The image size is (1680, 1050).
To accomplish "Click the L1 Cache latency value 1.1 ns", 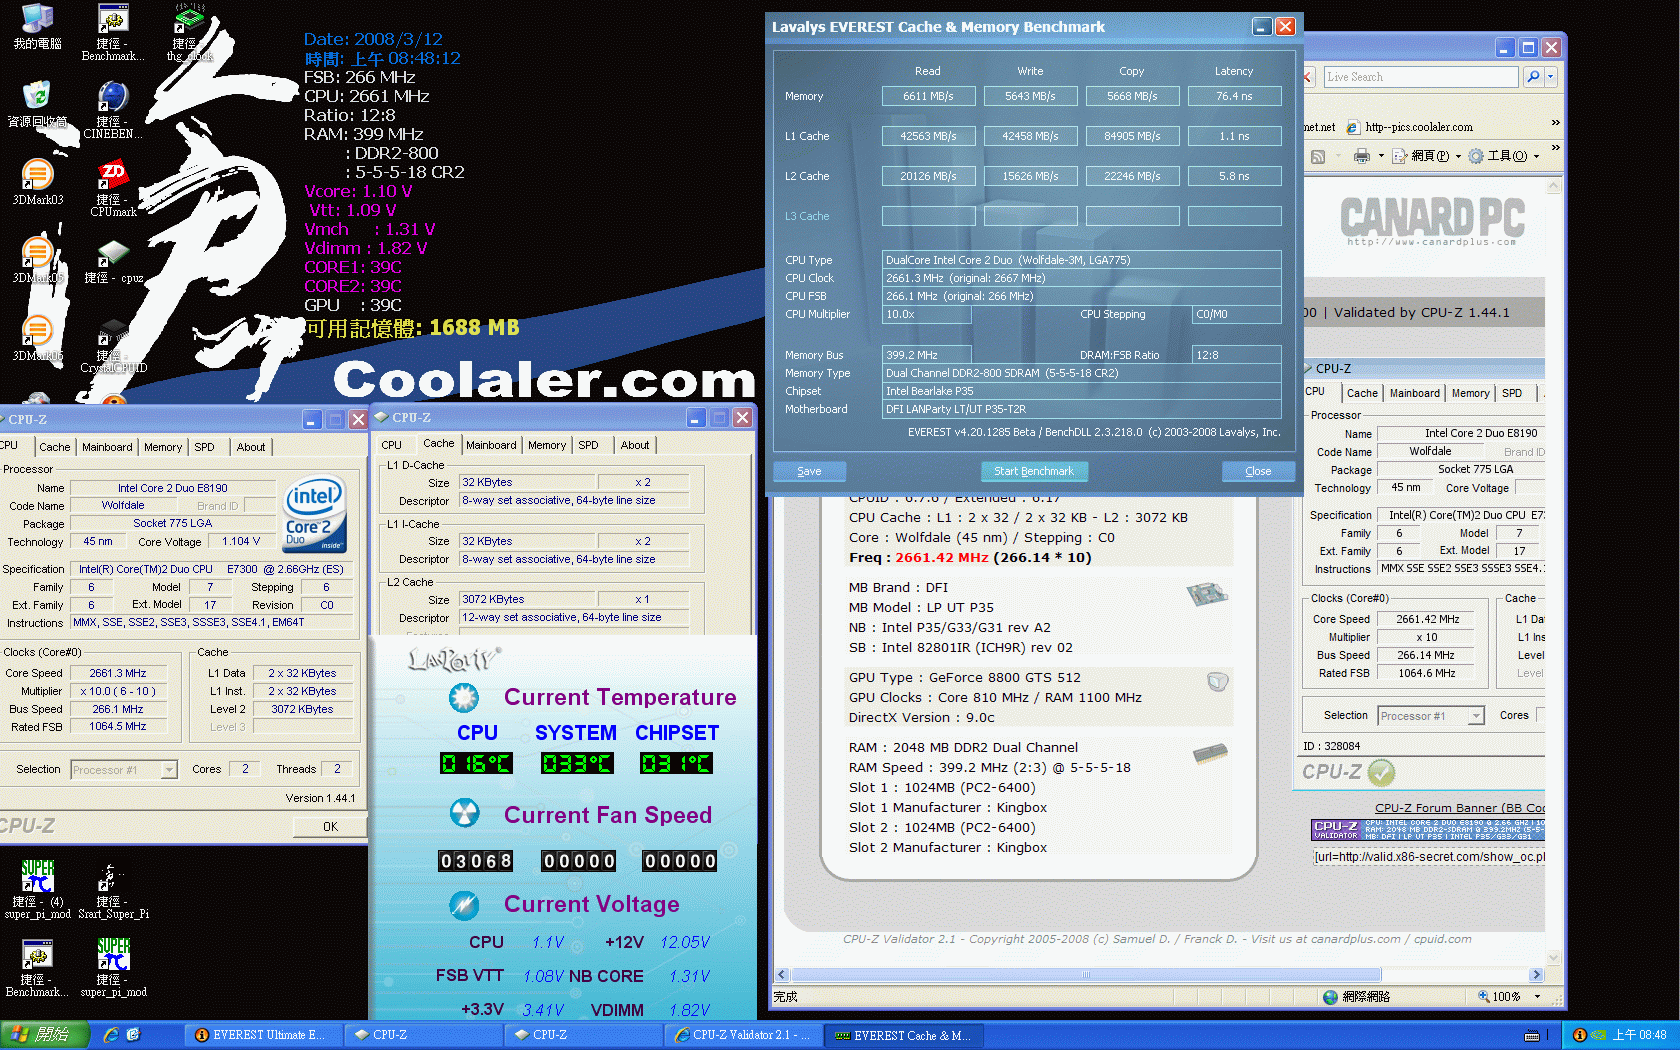I will tap(1234, 136).
